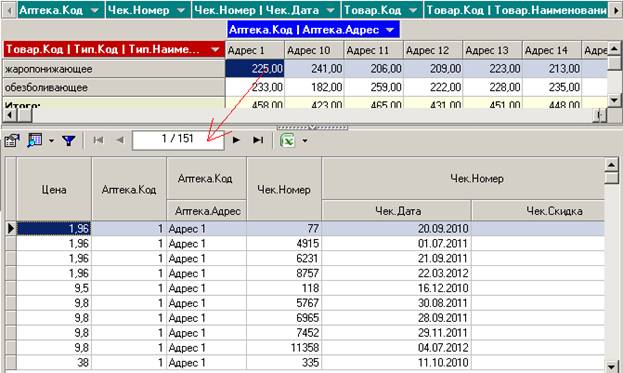Screen dimensions: 623x373
Task: Jump to the last record page
Action: coord(258,140)
